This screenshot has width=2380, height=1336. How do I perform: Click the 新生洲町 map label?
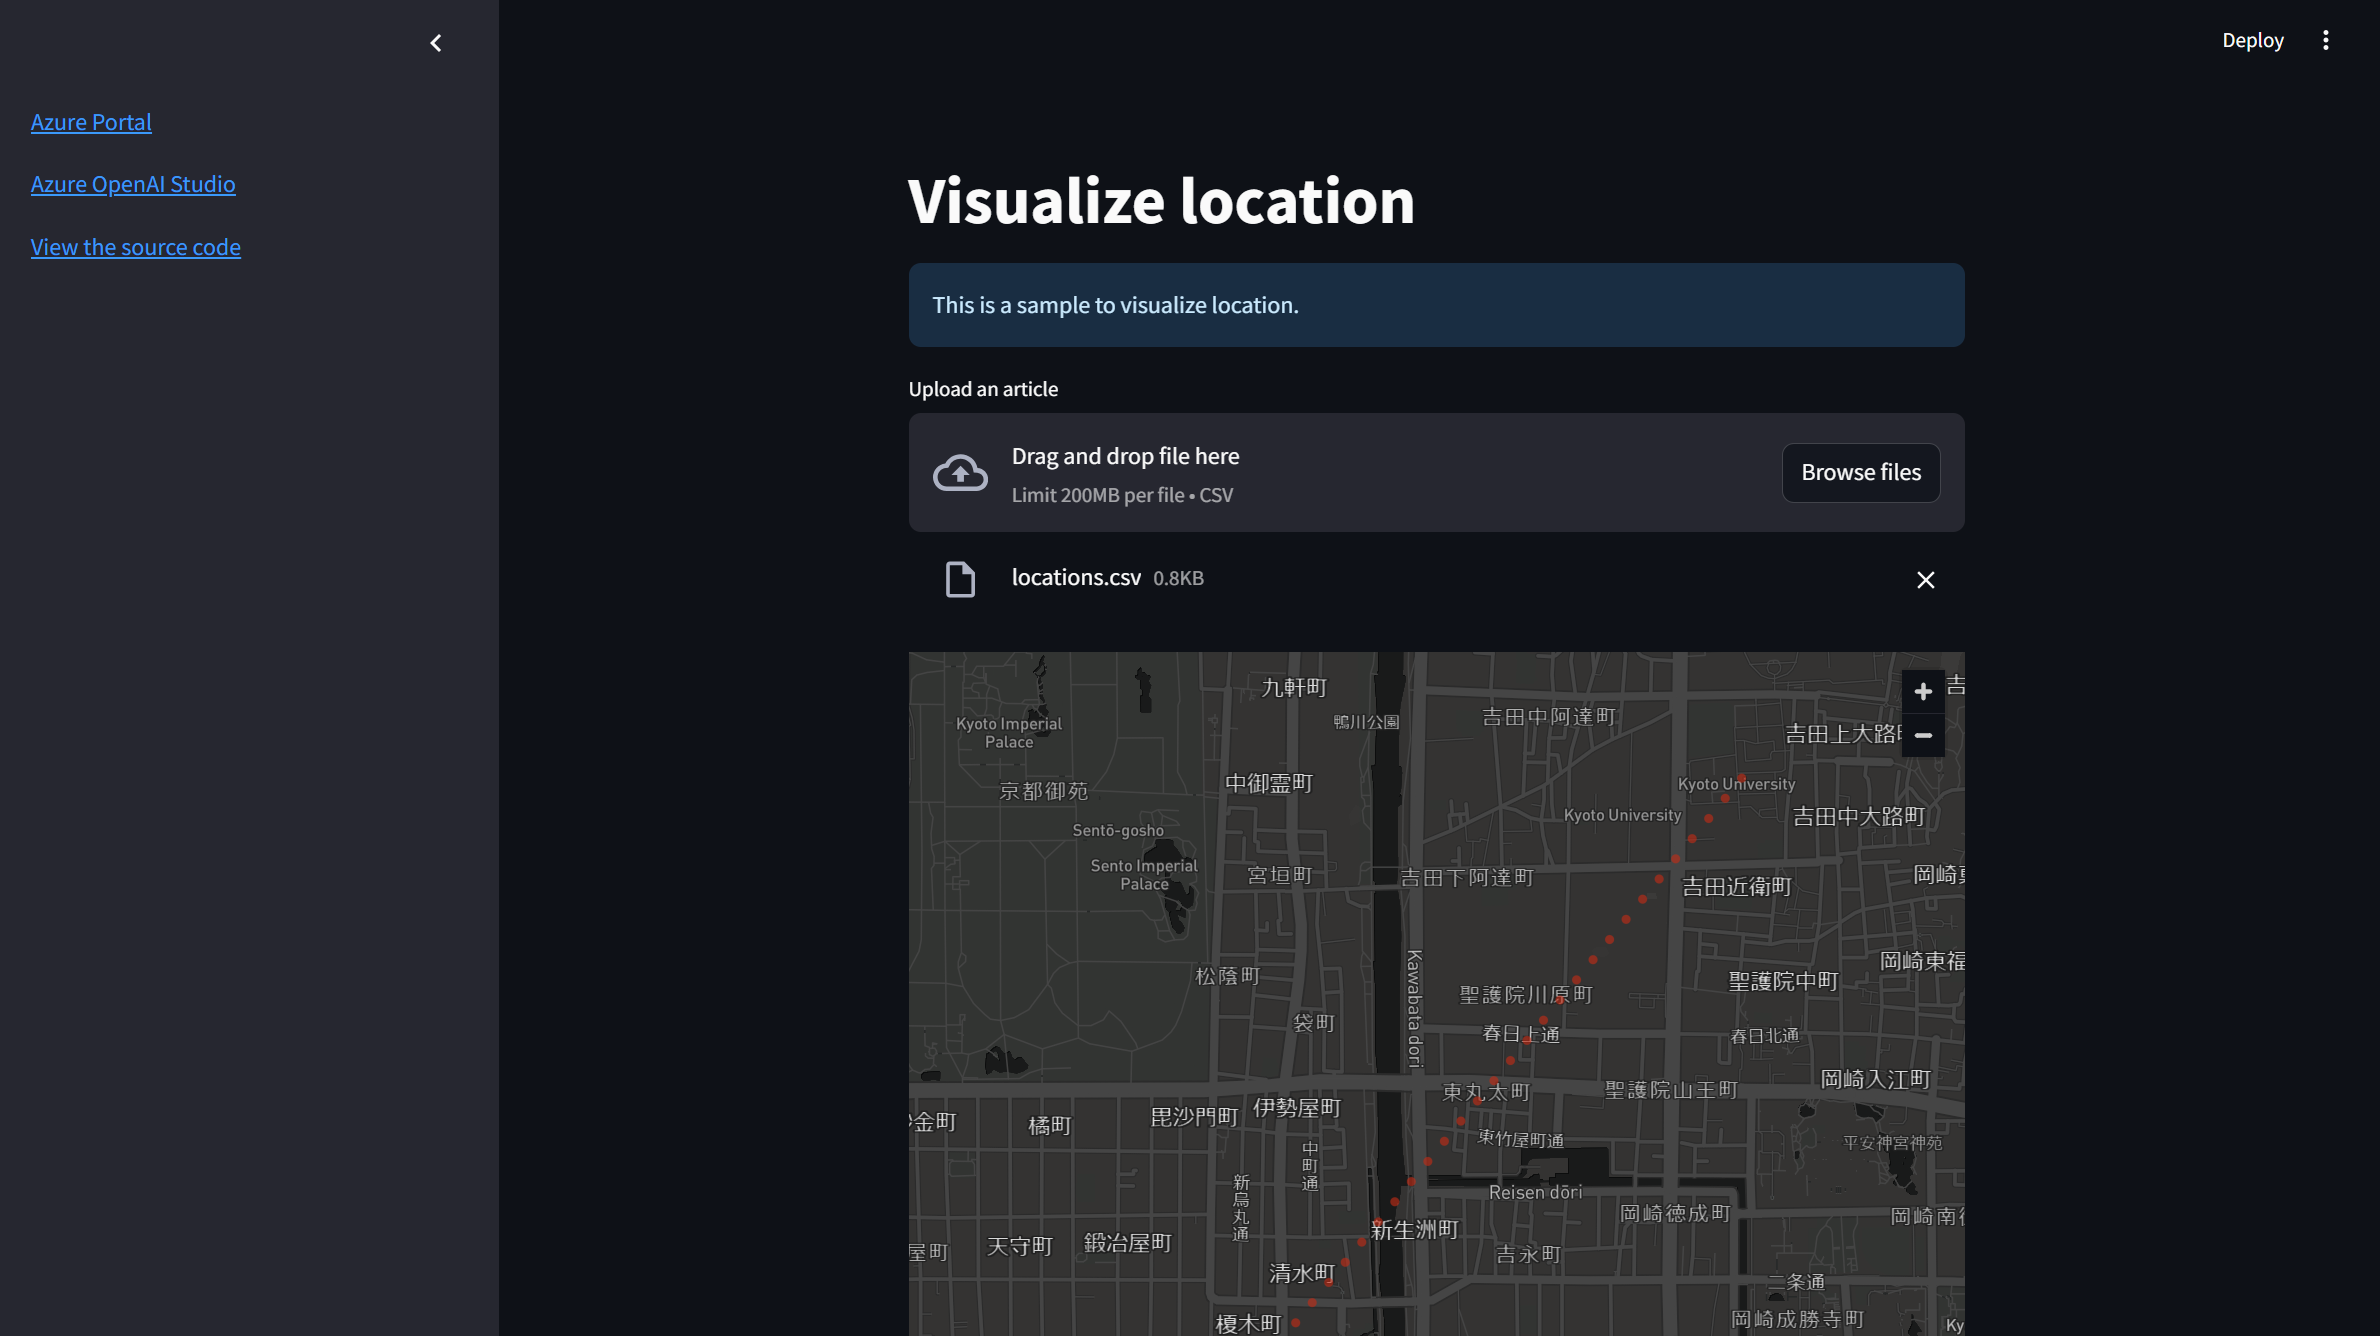(x=1414, y=1230)
